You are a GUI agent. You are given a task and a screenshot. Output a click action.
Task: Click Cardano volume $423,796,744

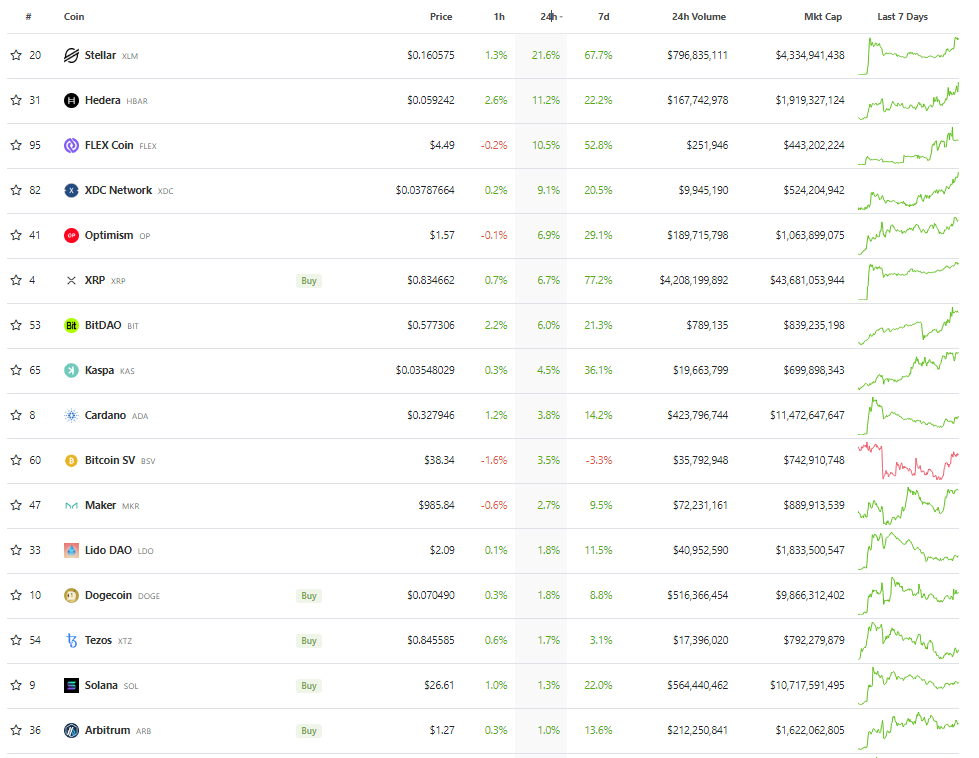tap(697, 415)
